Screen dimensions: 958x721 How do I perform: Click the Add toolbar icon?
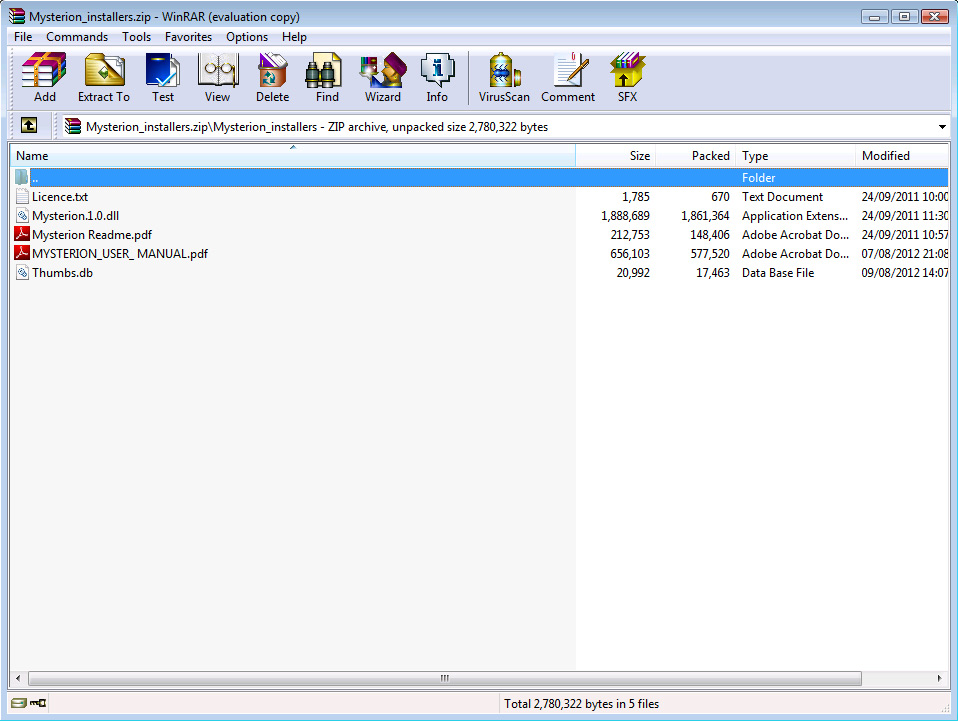pyautogui.click(x=44, y=78)
